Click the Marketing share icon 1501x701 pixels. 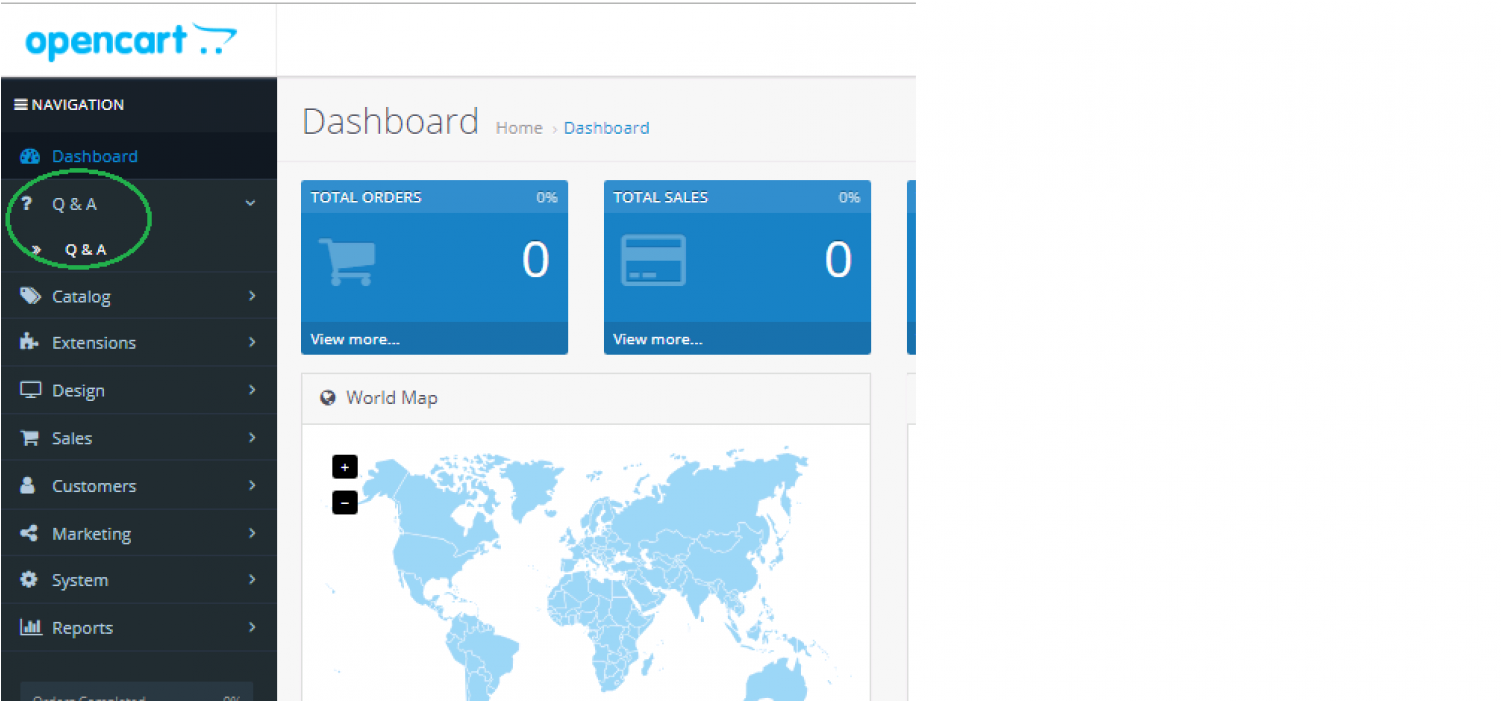[29, 533]
